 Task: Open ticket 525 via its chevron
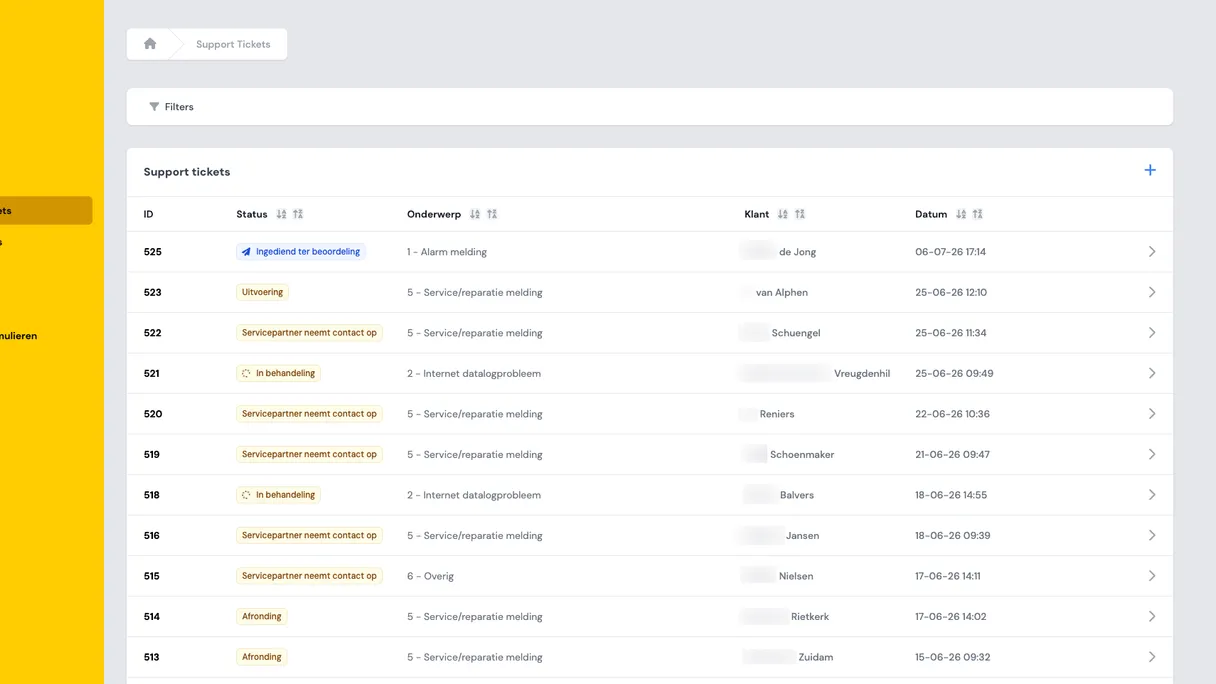(1152, 252)
